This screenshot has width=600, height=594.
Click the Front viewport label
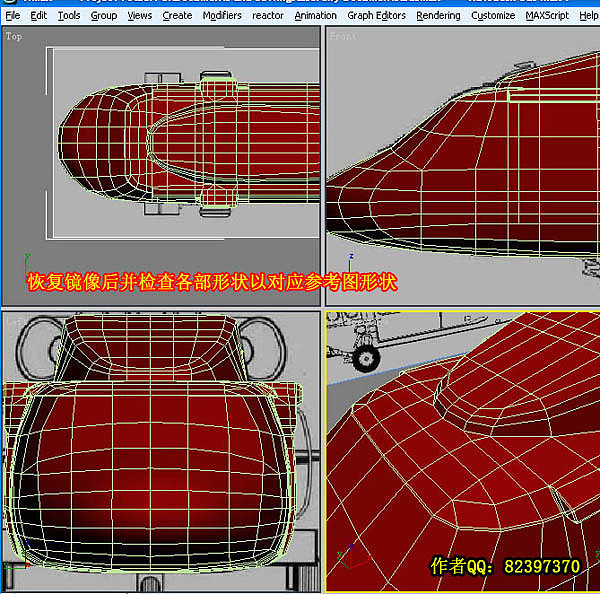343,36
